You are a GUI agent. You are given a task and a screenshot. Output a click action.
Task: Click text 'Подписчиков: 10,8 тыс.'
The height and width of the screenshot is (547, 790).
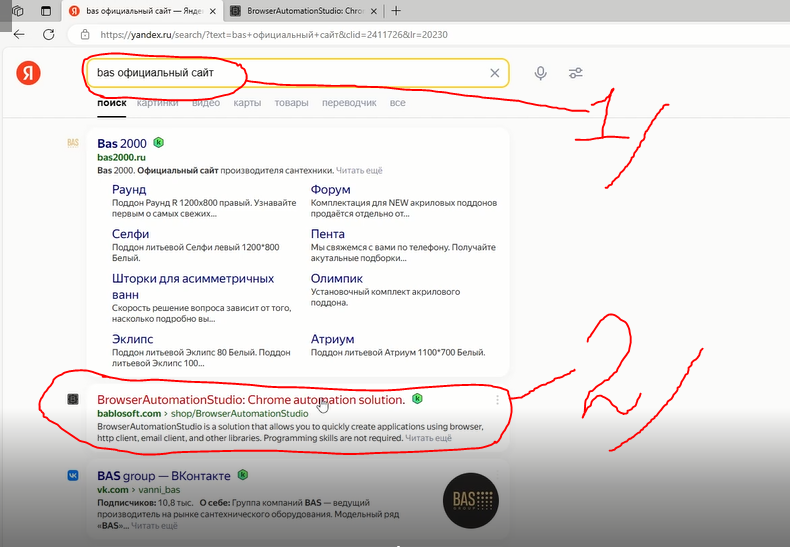pyautogui.click(x=145, y=503)
